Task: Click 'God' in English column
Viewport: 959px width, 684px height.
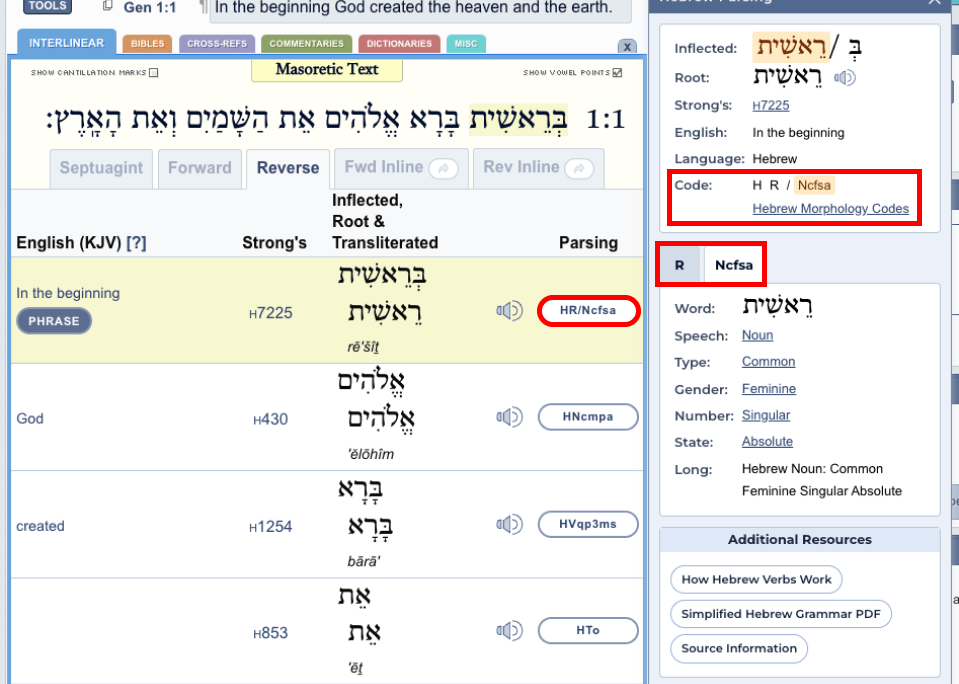Action: [30, 419]
